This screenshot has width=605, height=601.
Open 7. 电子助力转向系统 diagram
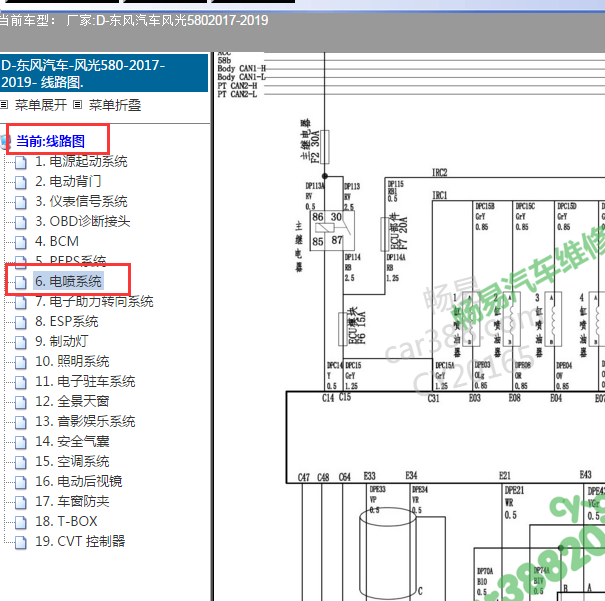pos(94,301)
